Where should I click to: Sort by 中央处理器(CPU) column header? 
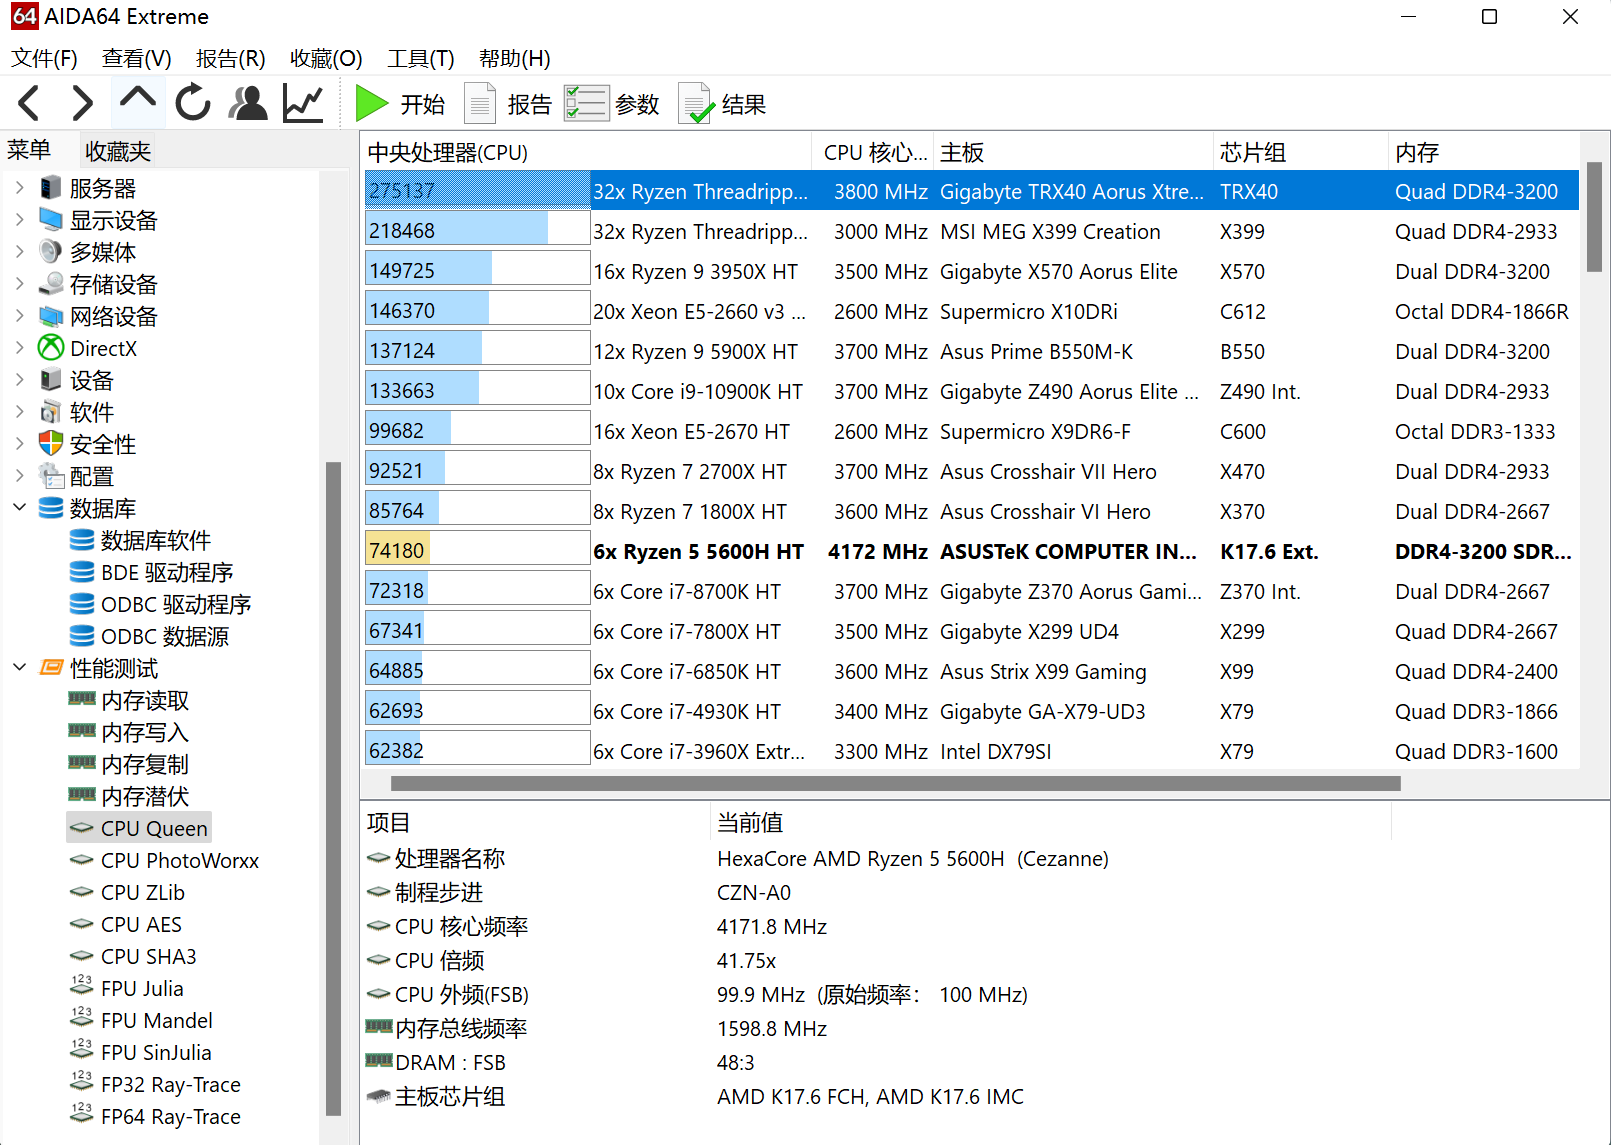pos(587,152)
